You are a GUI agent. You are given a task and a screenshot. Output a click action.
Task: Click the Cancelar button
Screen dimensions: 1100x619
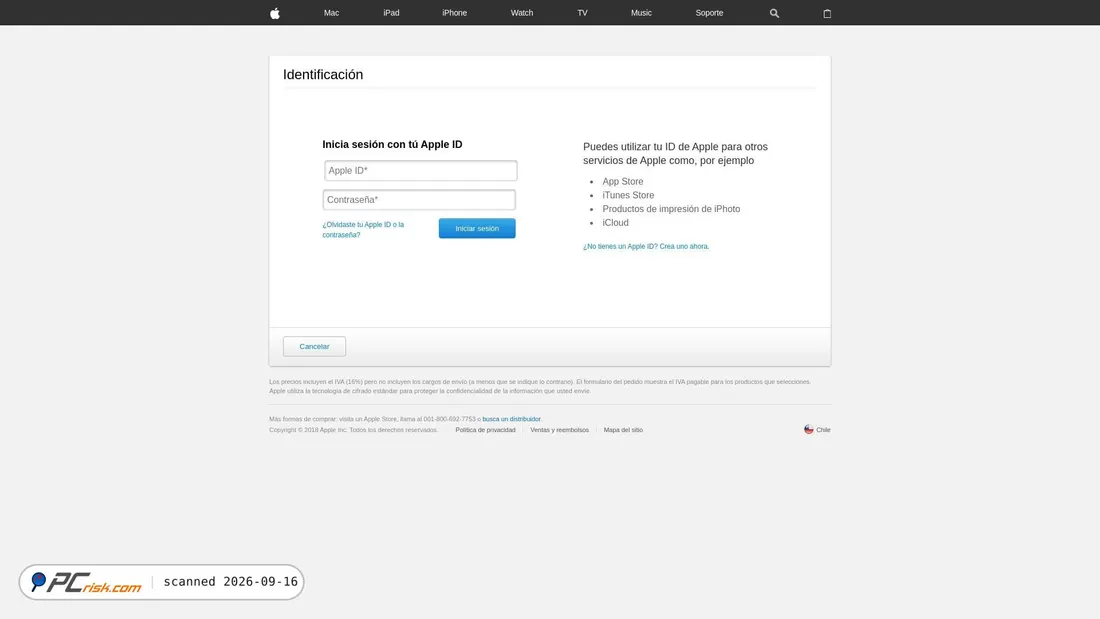point(314,346)
